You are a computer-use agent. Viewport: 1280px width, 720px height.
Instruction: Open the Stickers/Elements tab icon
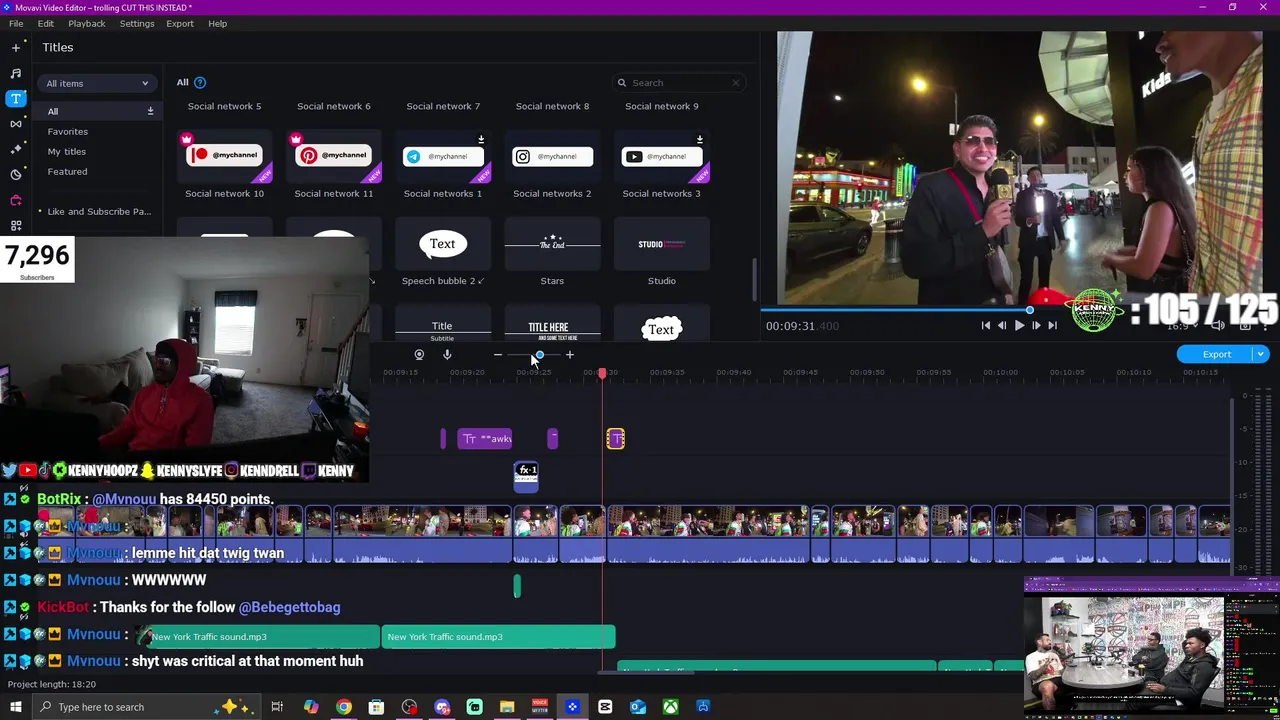point(15,174)
